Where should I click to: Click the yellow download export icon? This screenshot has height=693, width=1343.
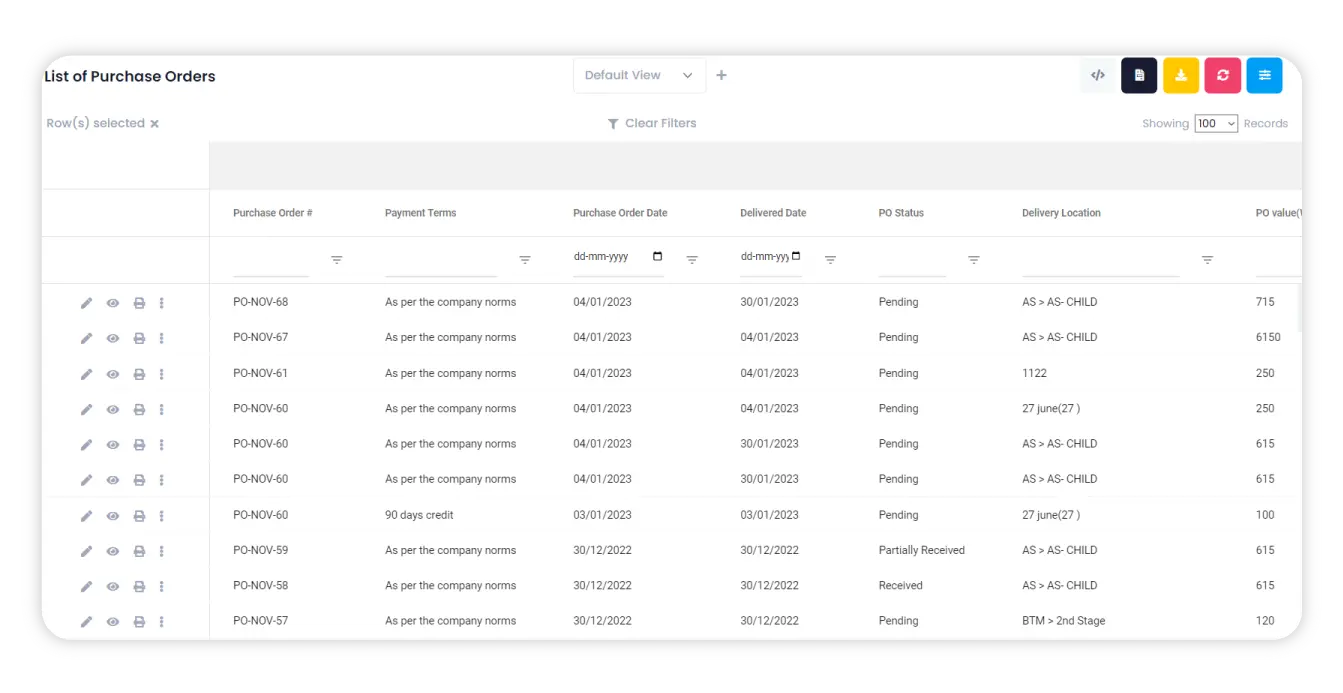(1181, 75)
